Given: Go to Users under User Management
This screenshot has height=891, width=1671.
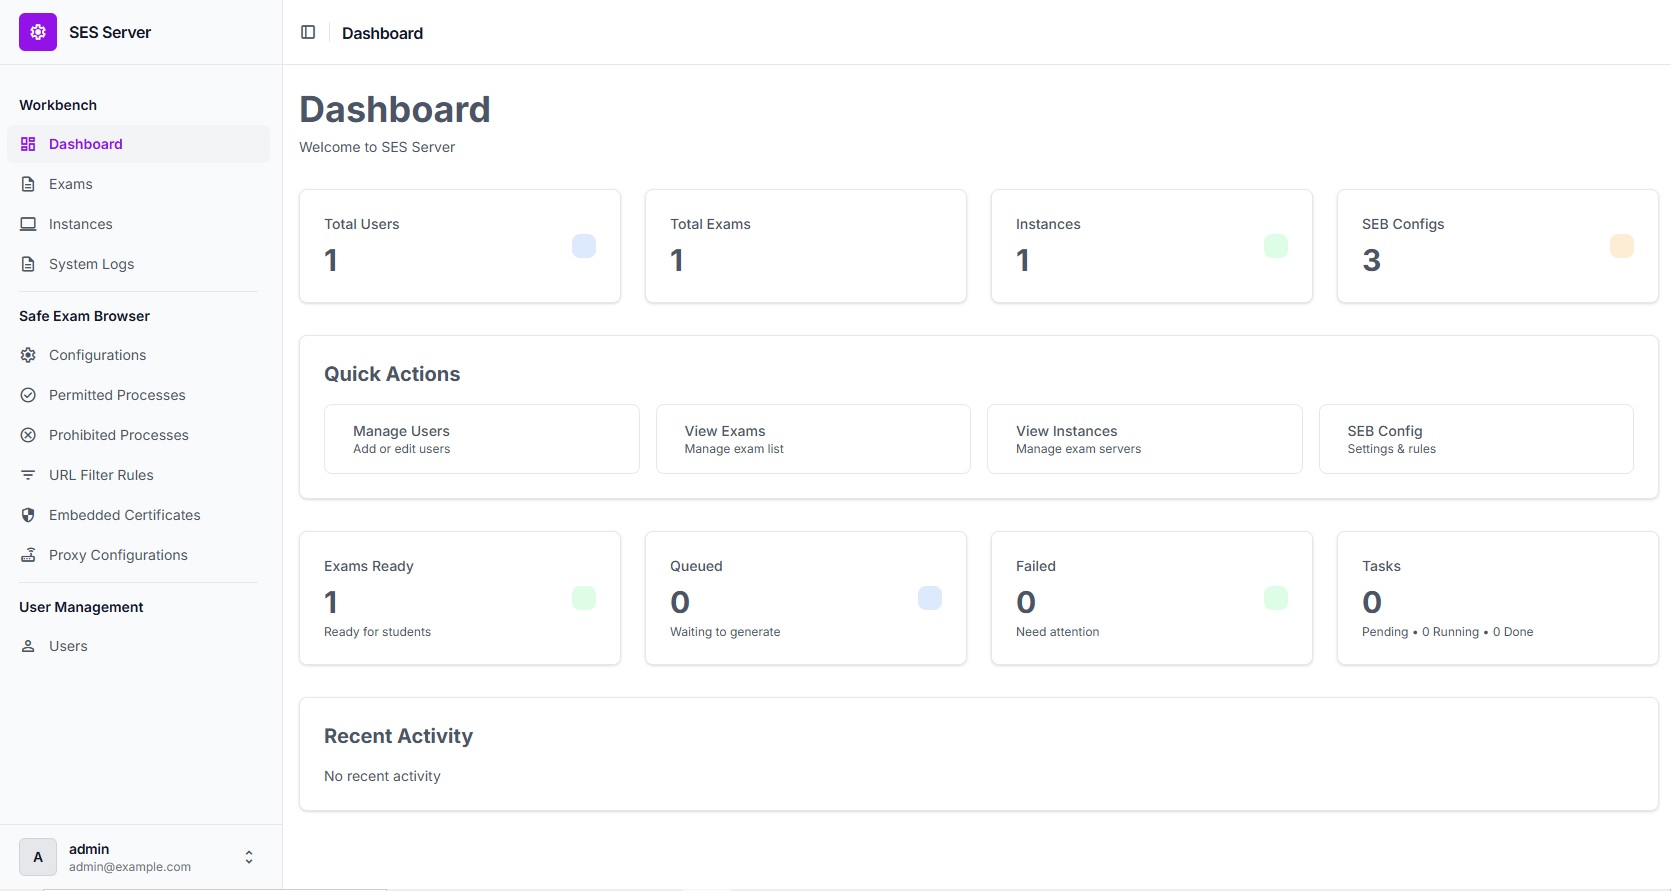Looking at the screenshot, I should click(68, 646).
